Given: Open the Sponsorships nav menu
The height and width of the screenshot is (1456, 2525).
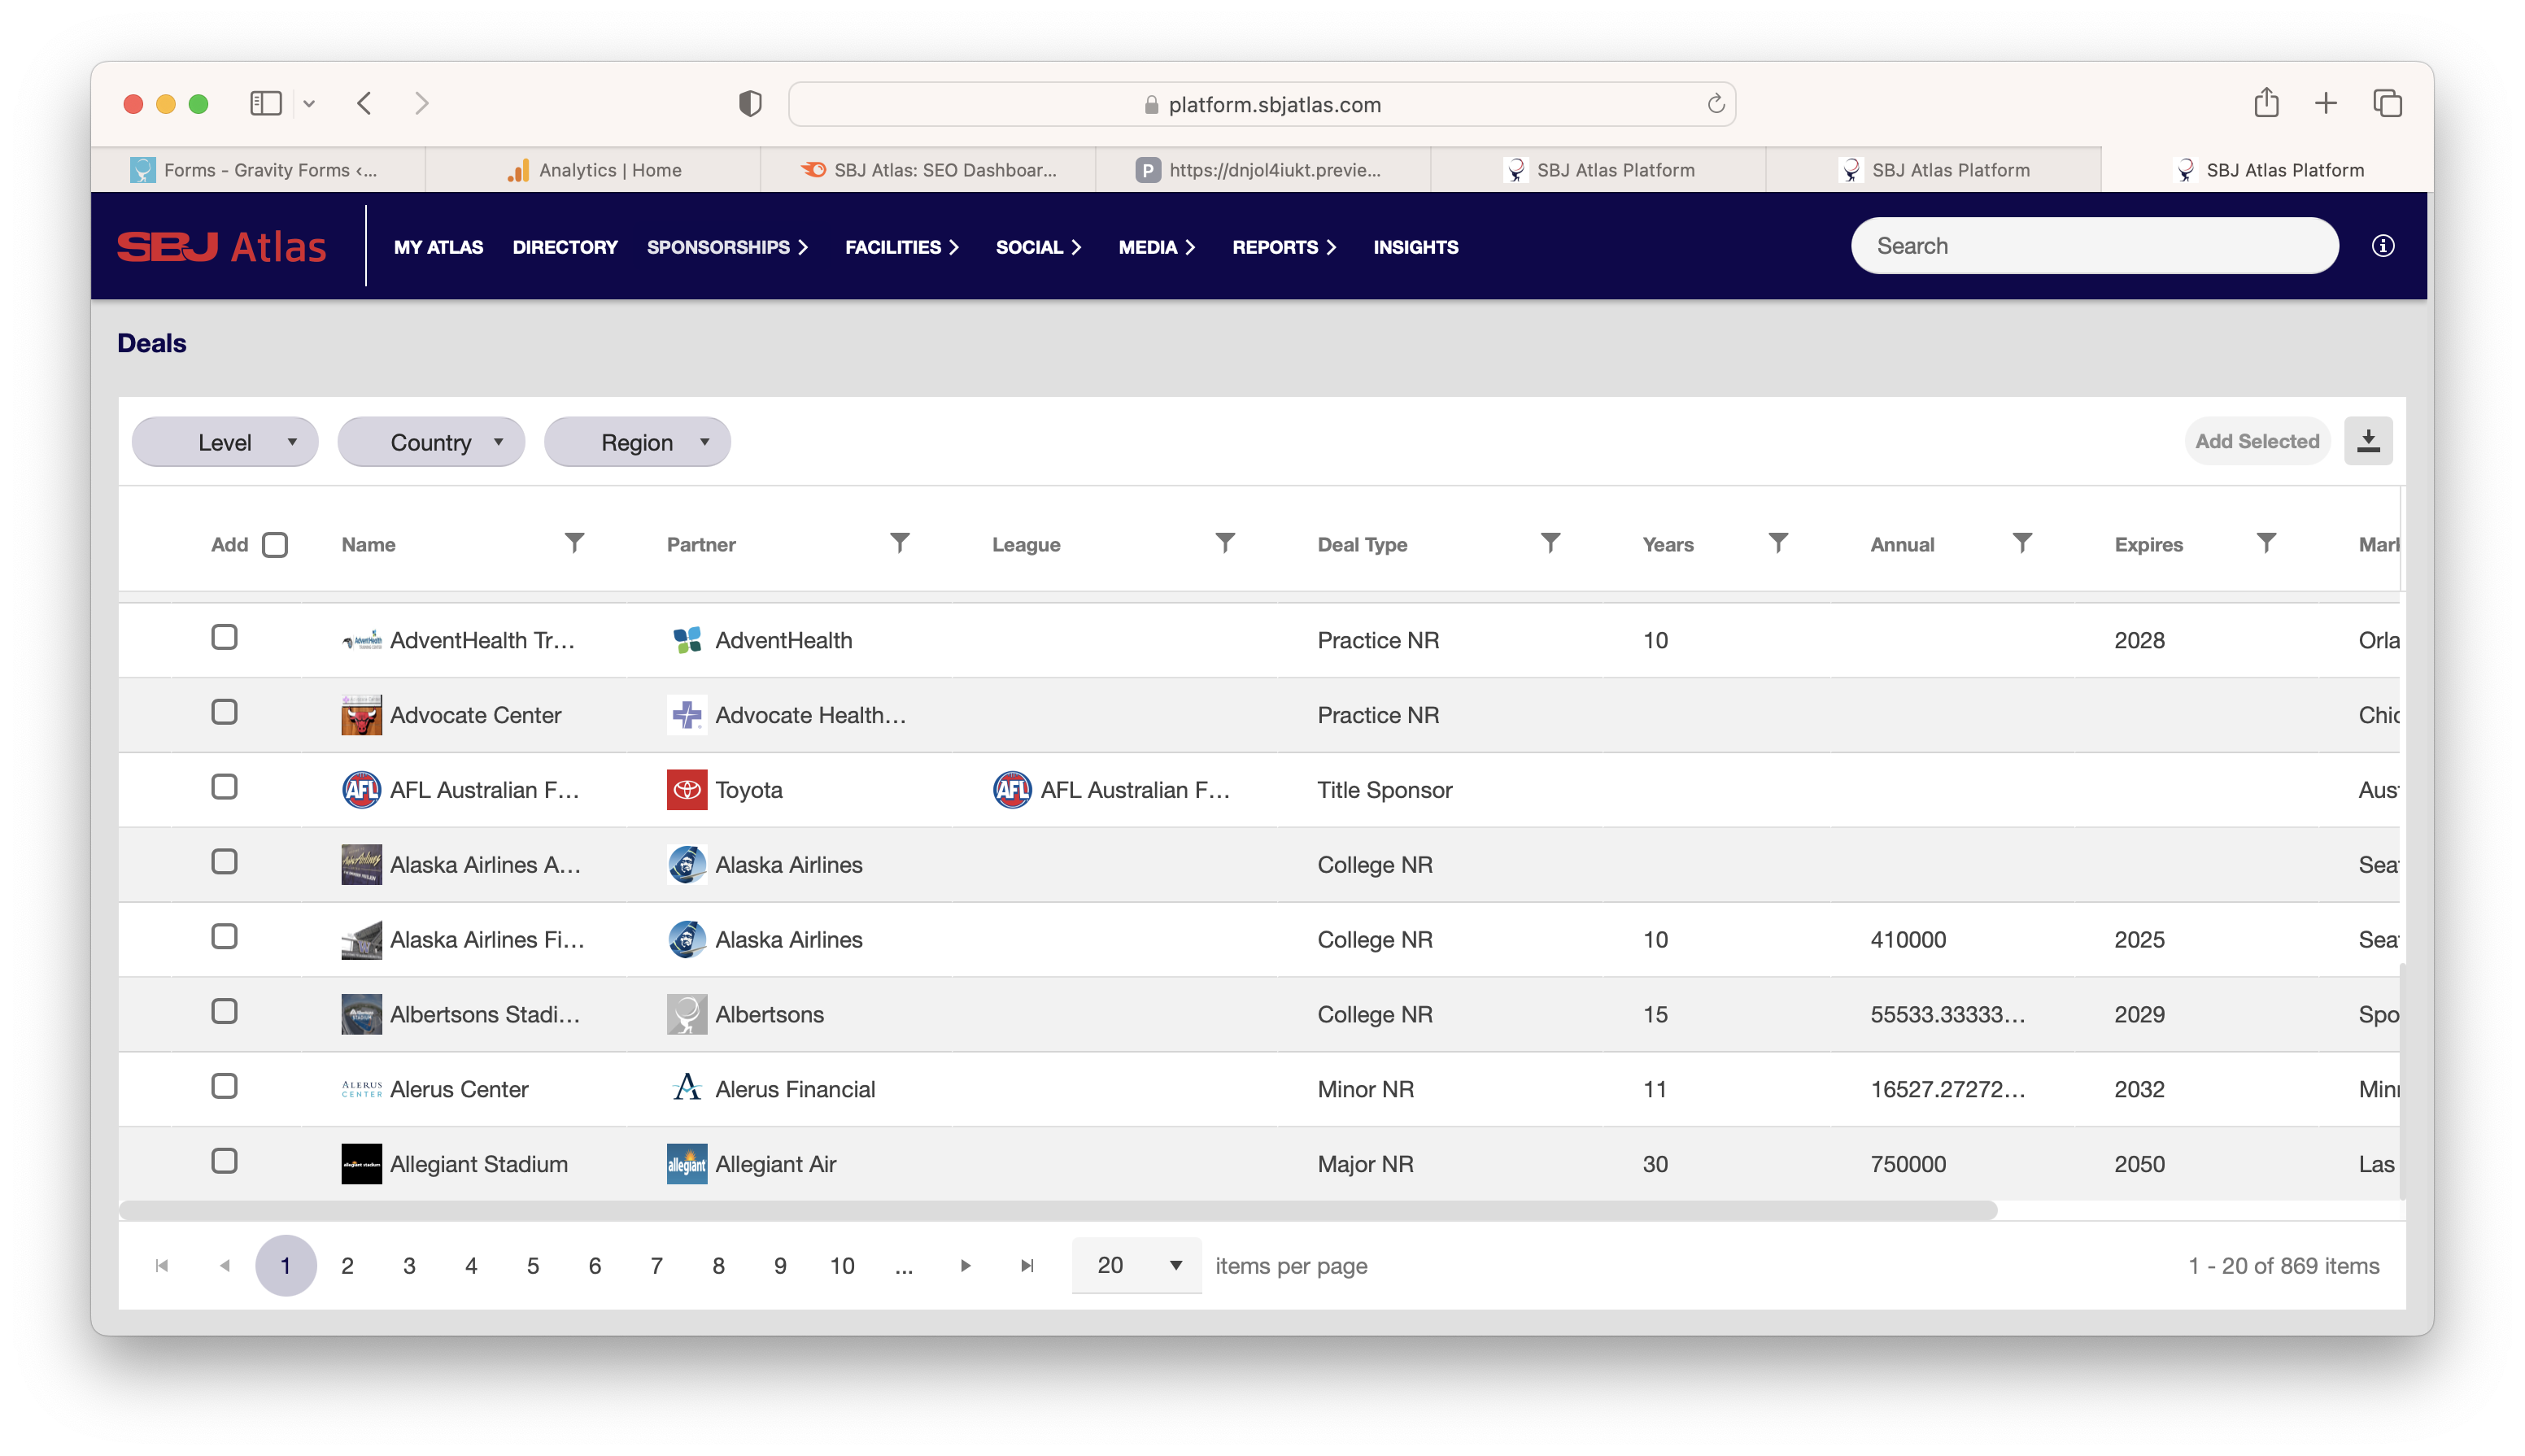Looking at the screenshot, I should (x=727, y=247).
